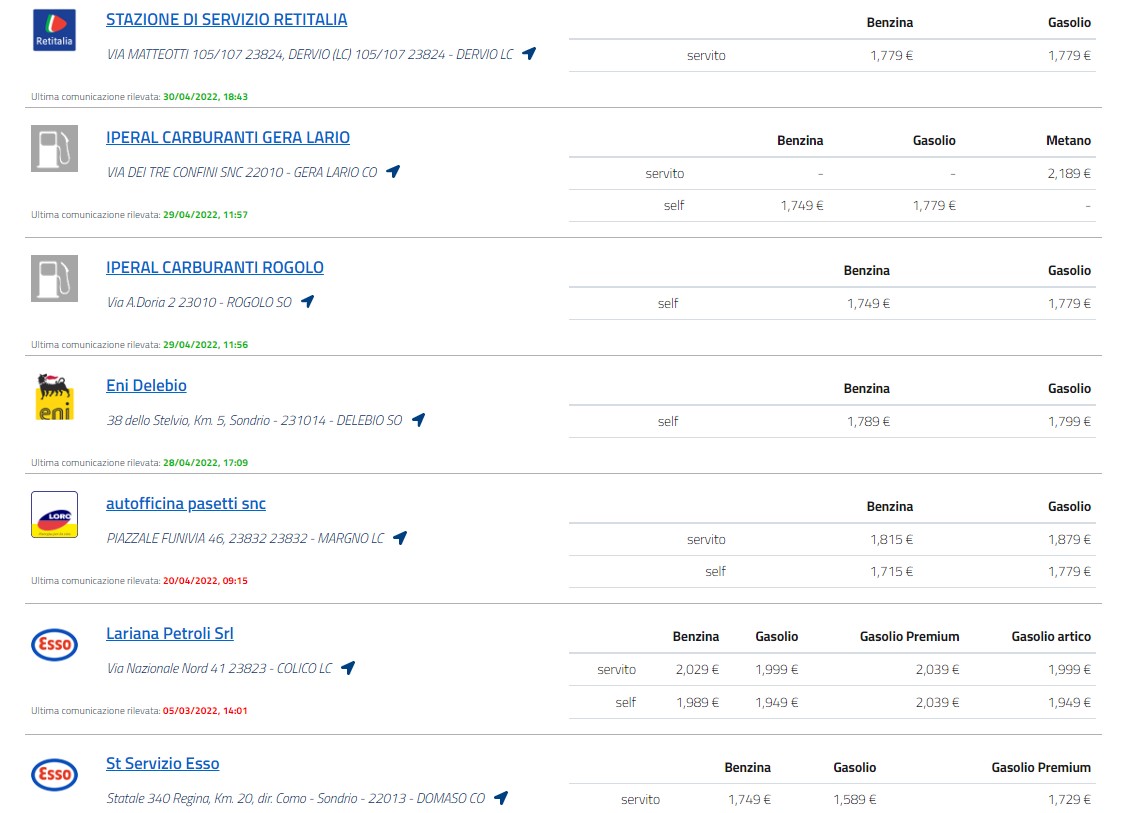This screenshot has width=1146, height=813.
Task: Open directions arrow for Margno address
Action: [x=400, y=537]
